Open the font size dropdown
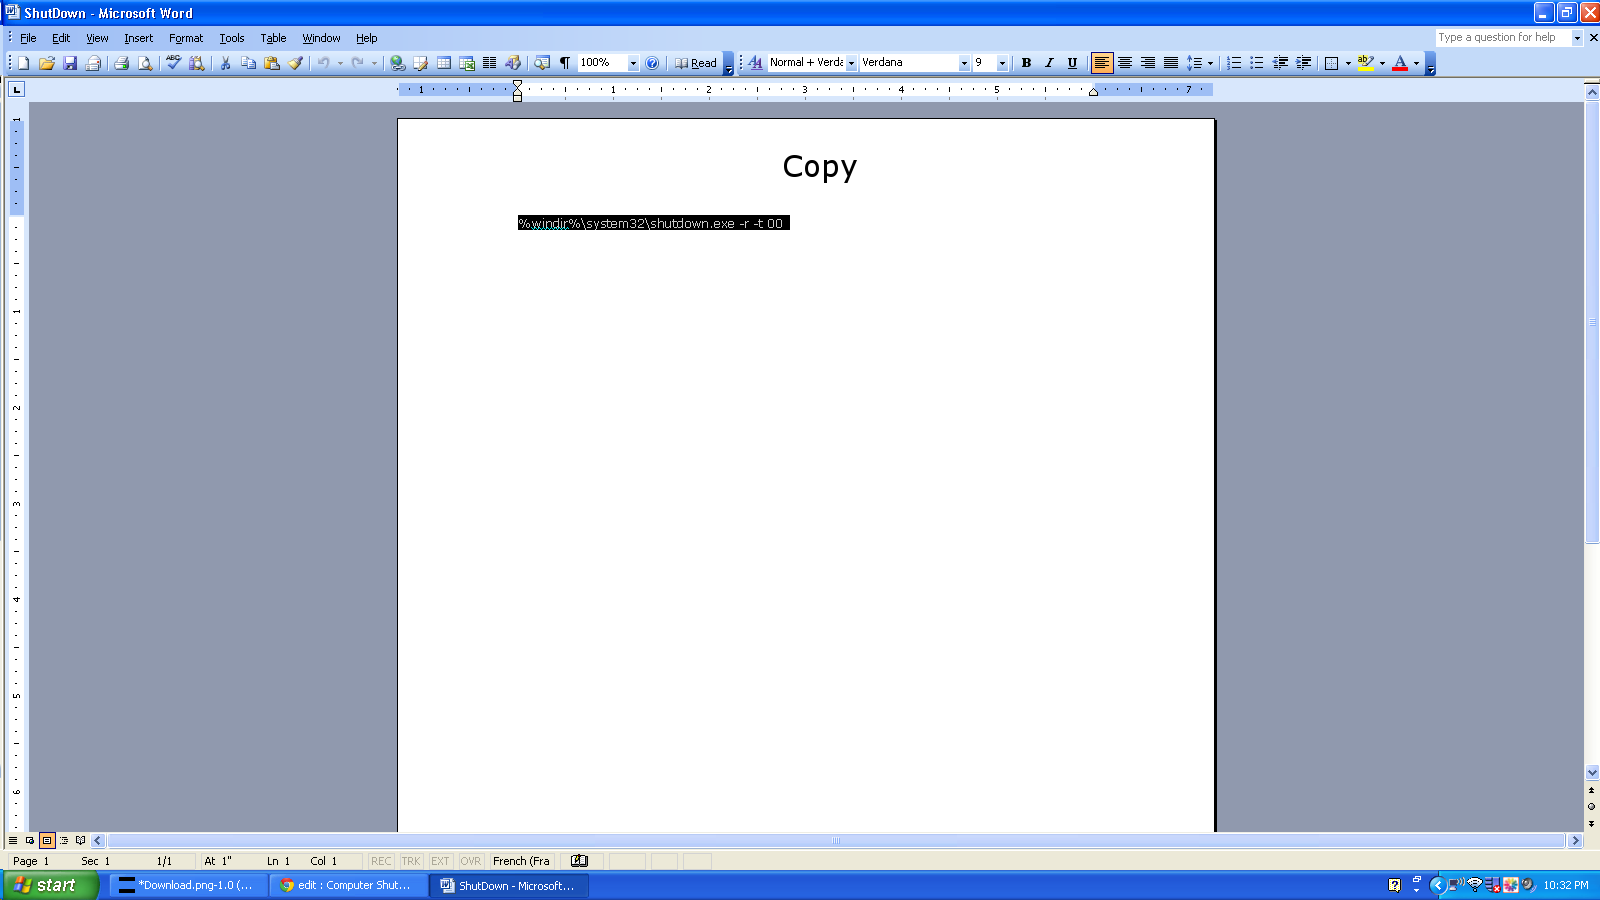The height and width of the screenshot is (900, 1600). click(1002, 63)
